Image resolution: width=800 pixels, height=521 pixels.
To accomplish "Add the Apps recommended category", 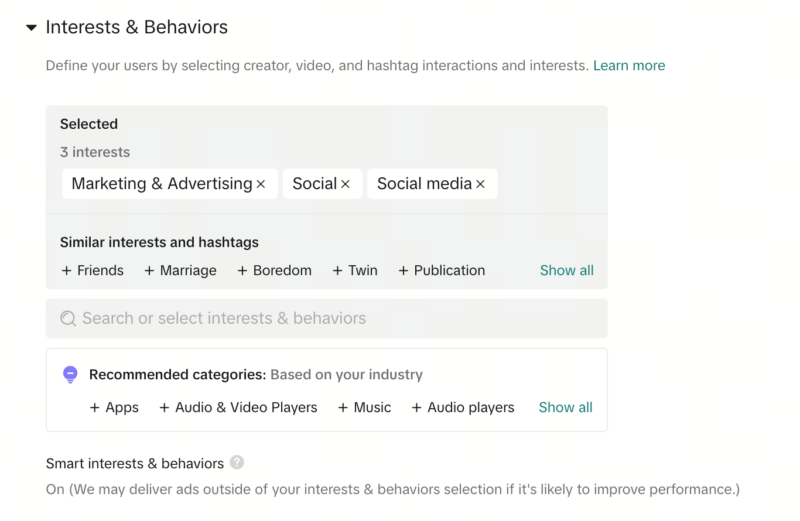I will (114, 407).
